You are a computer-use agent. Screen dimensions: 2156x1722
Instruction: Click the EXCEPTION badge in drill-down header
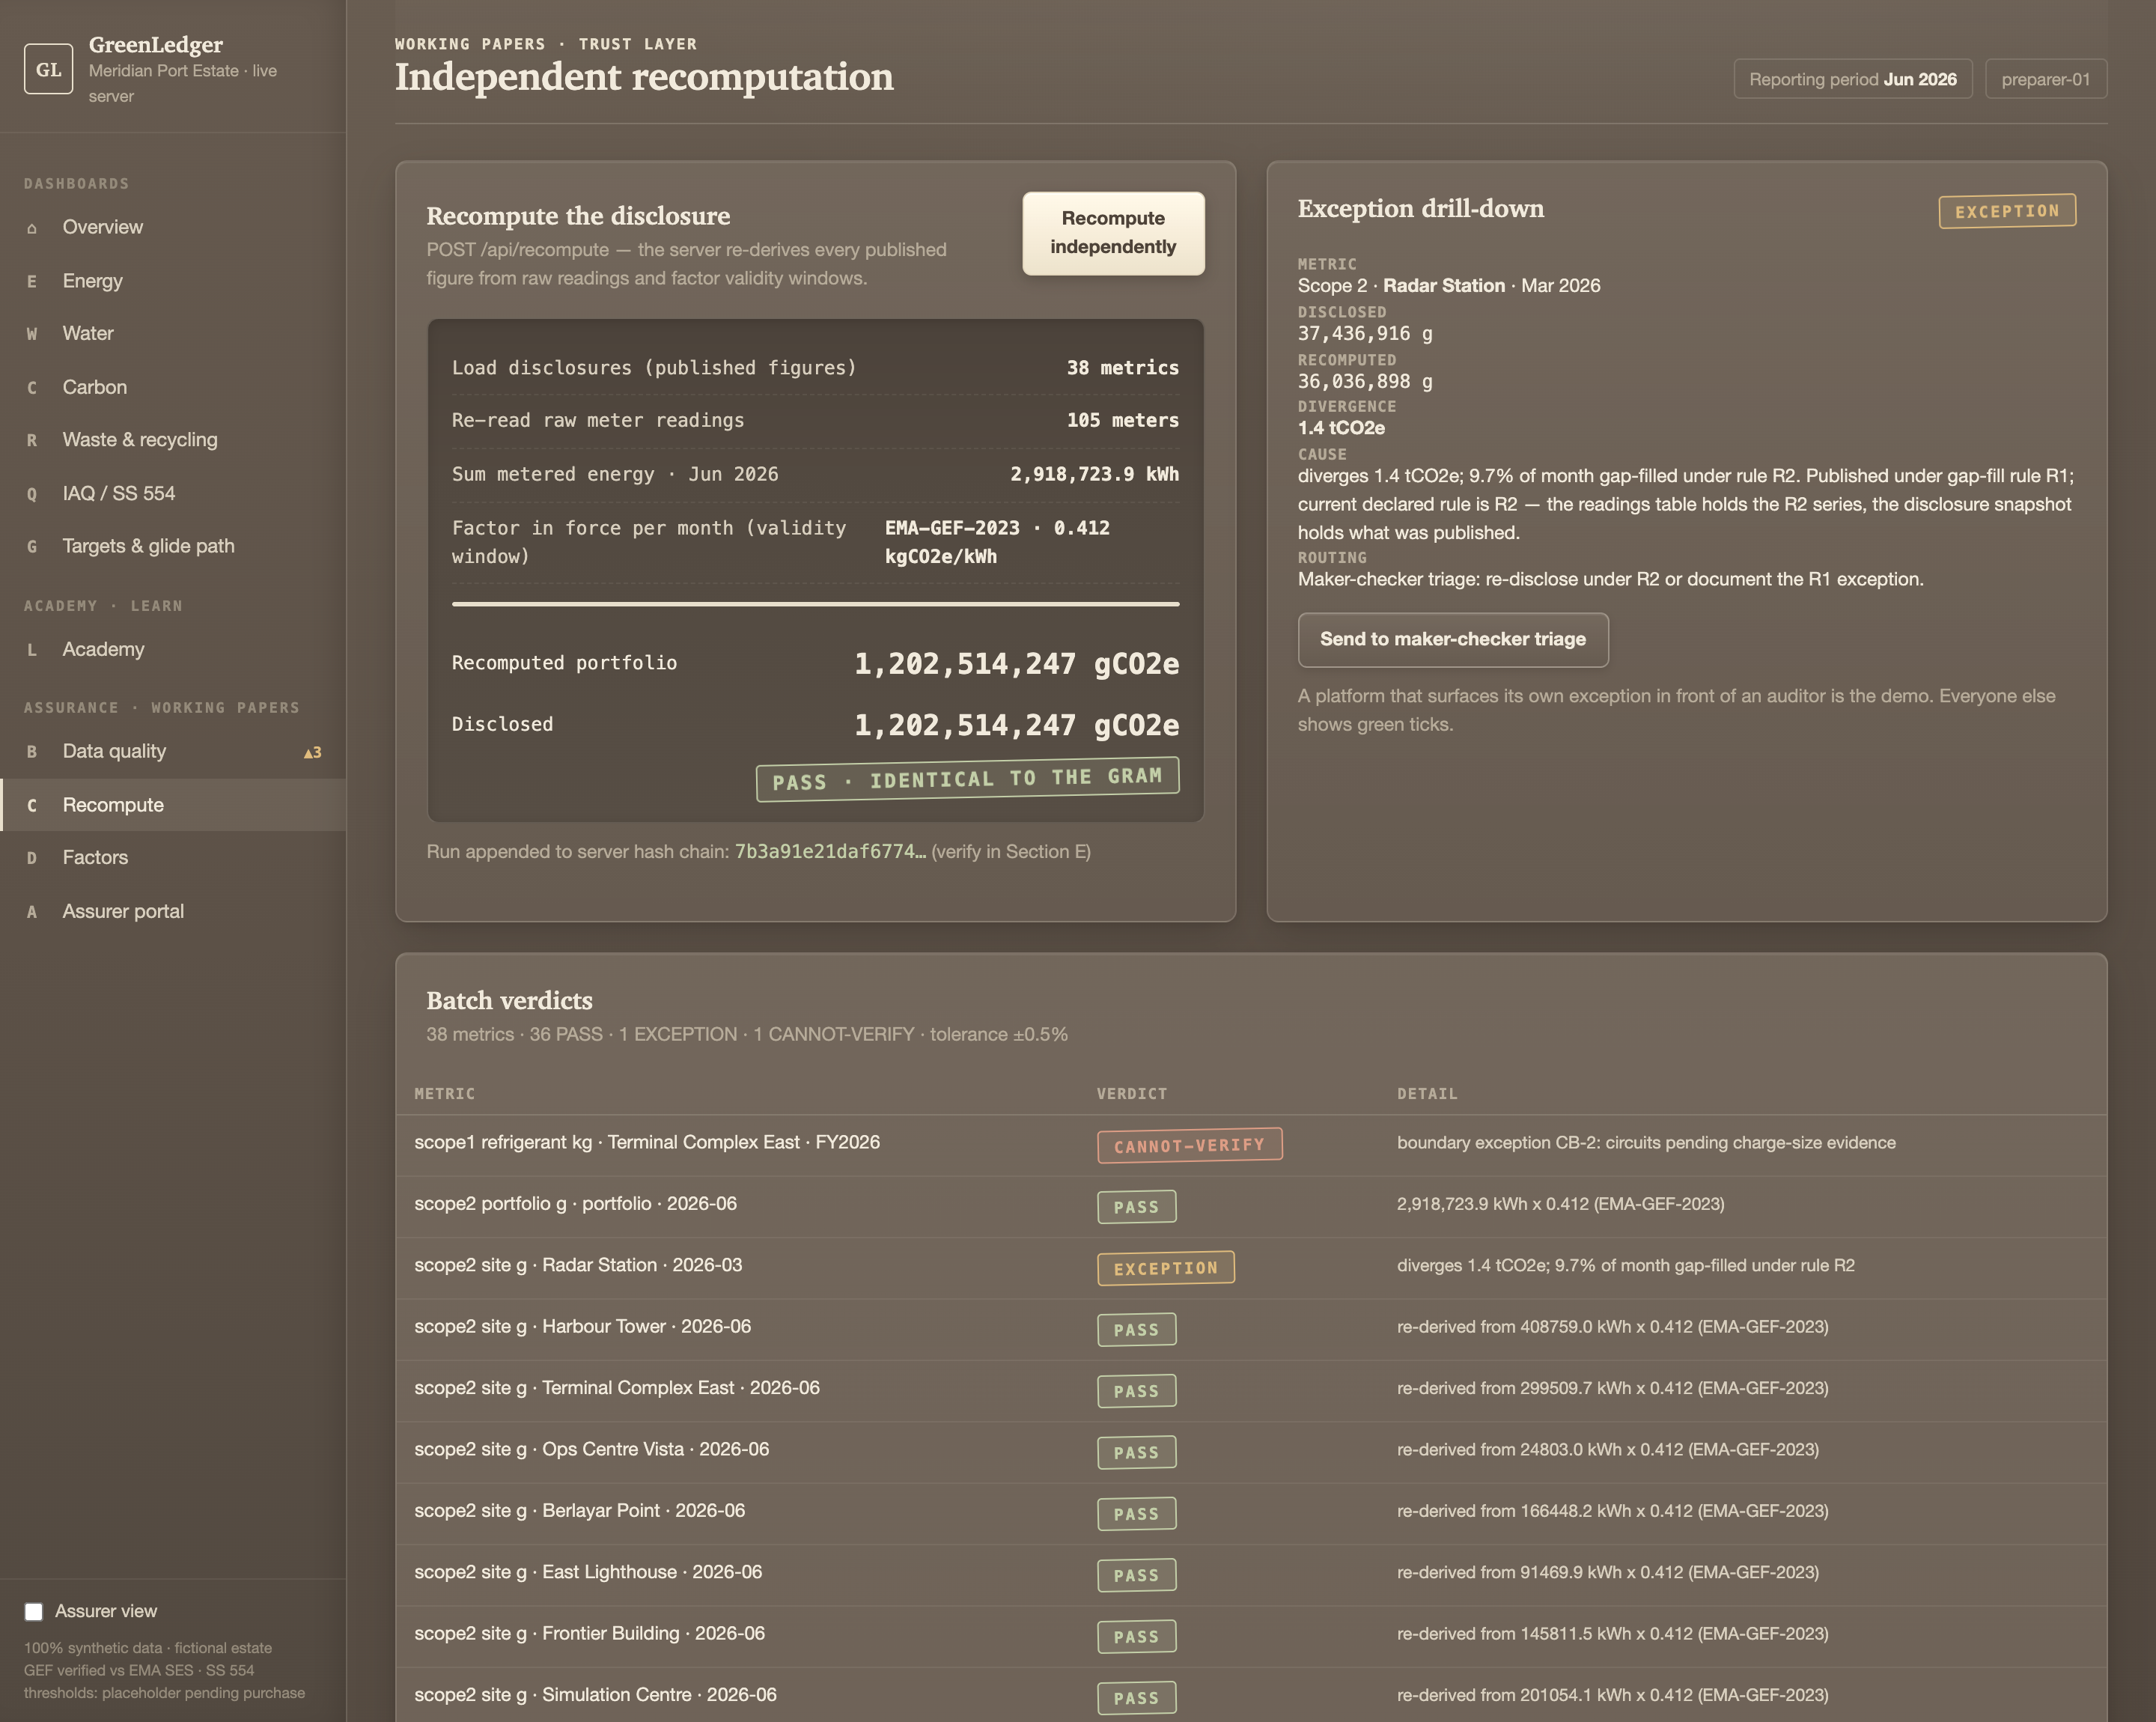2007,211
